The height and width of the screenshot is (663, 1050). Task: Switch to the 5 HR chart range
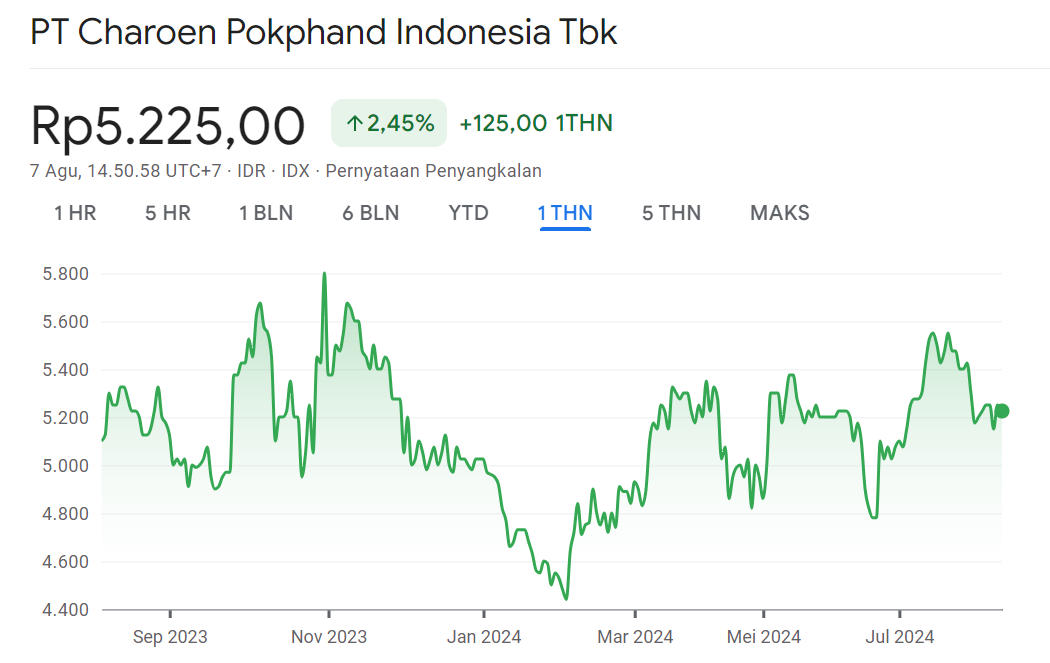point(166,212)
